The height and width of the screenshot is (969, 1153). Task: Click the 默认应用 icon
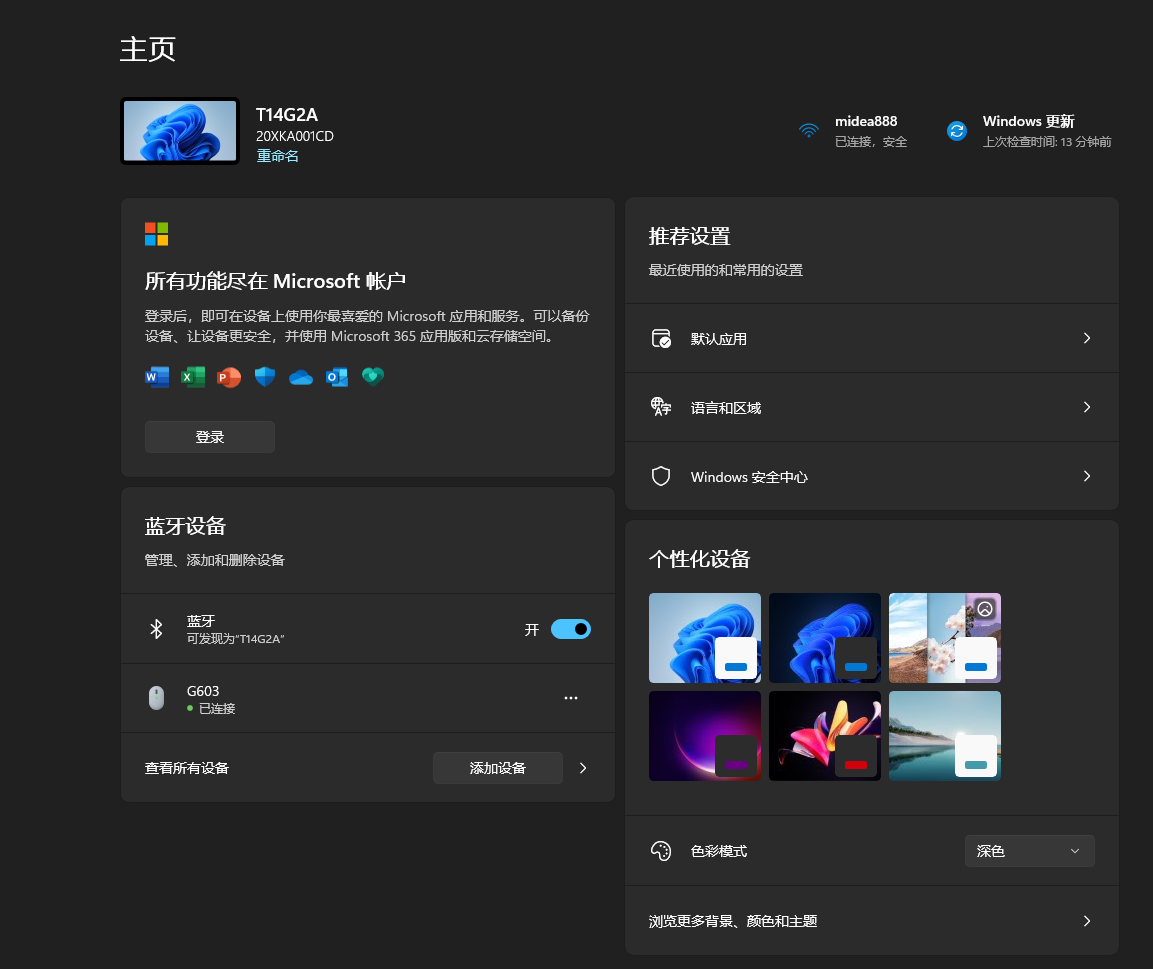[661, 338]
